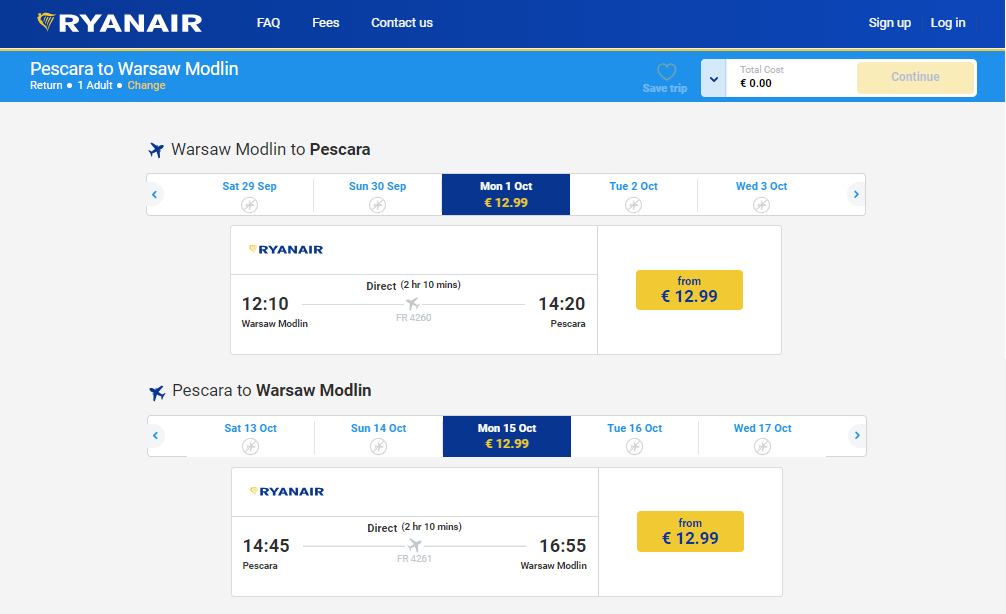The image size is (1006, 614).
Task: Expand the Total Cost dropdown arrow
Action: click(714, 78)
